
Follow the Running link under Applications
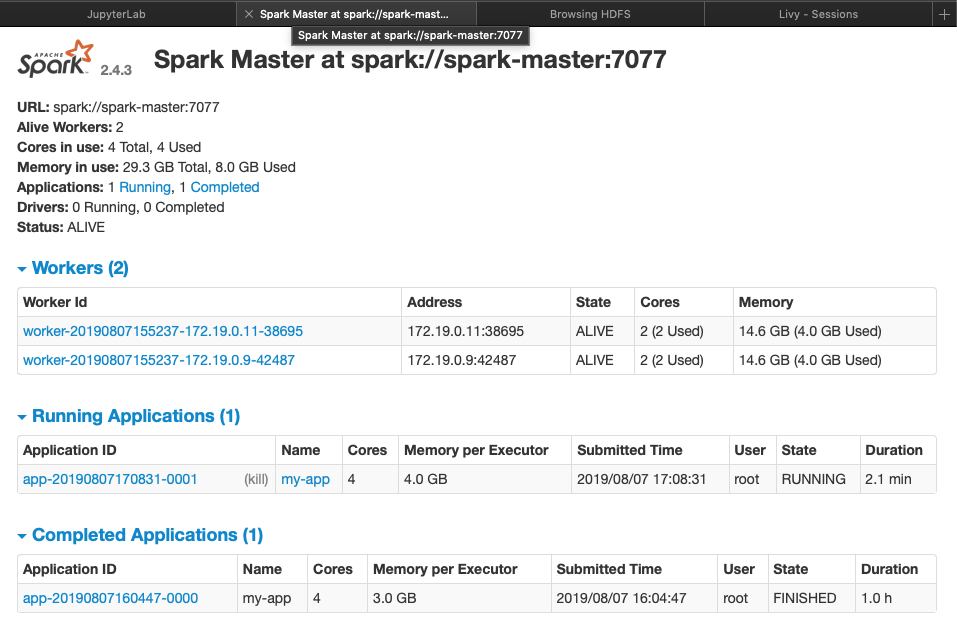[x=145, y=187]
